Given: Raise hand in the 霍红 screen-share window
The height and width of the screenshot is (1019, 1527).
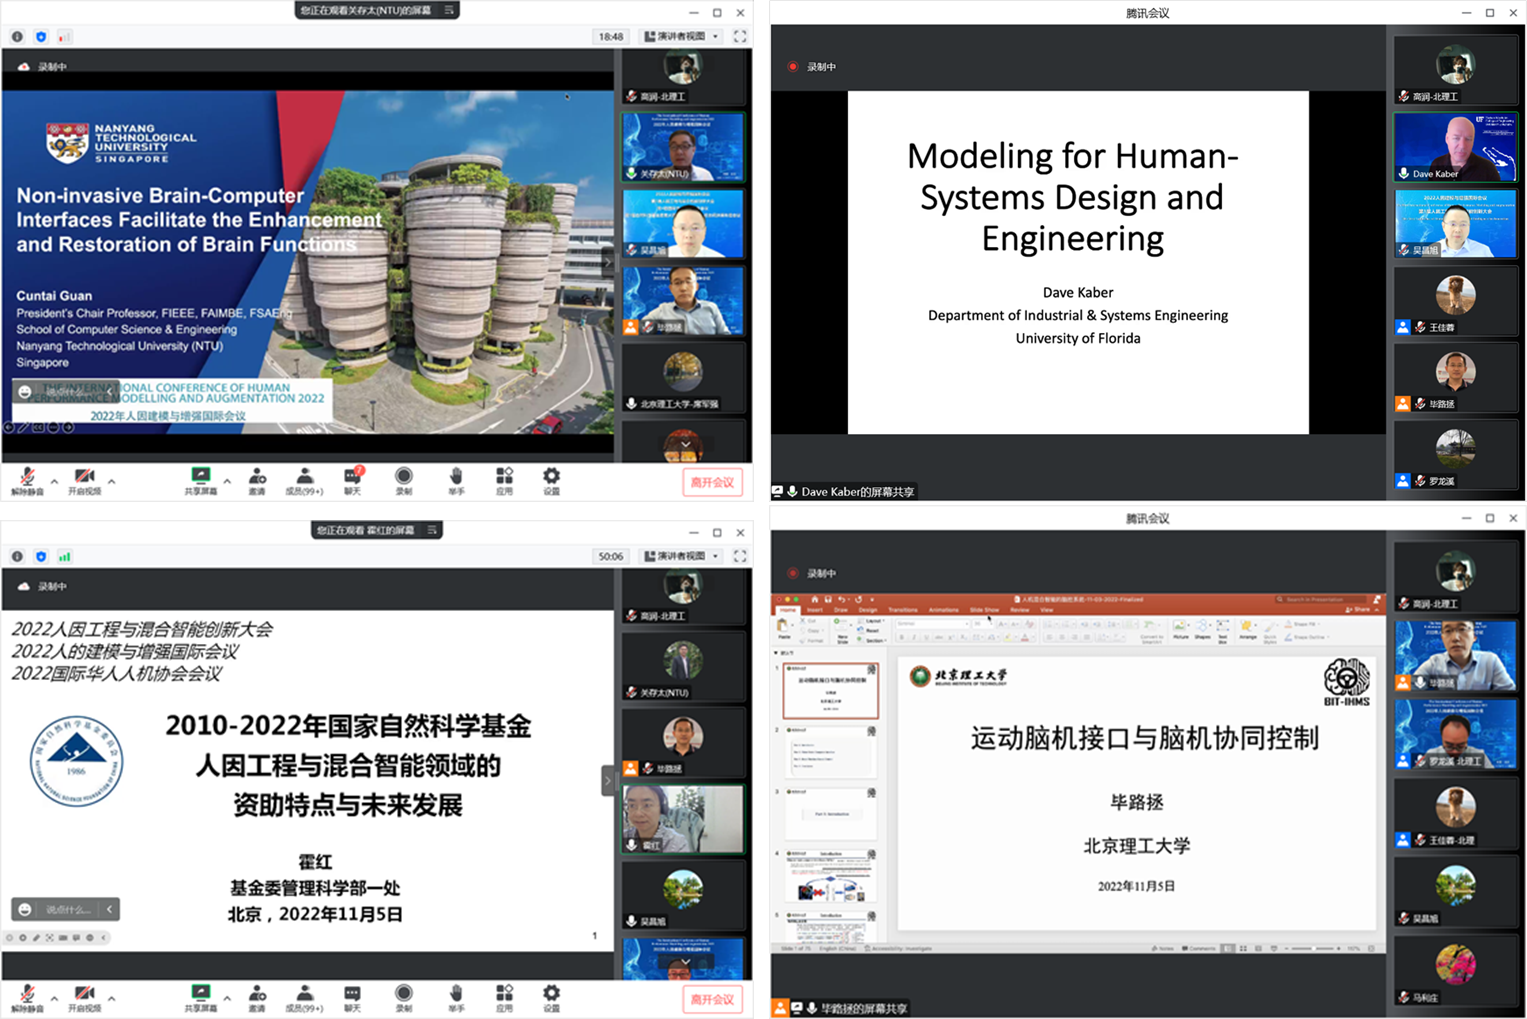Looking at the screenshot, I should click(456, 995).
